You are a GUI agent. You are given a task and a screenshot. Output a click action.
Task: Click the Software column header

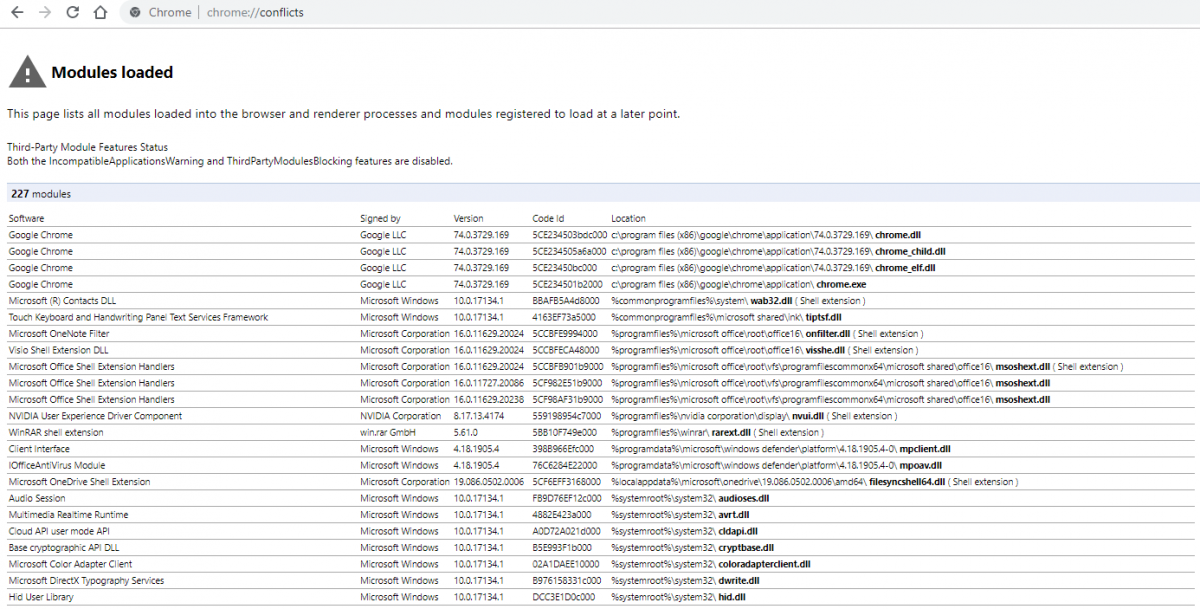coord(27,218)
